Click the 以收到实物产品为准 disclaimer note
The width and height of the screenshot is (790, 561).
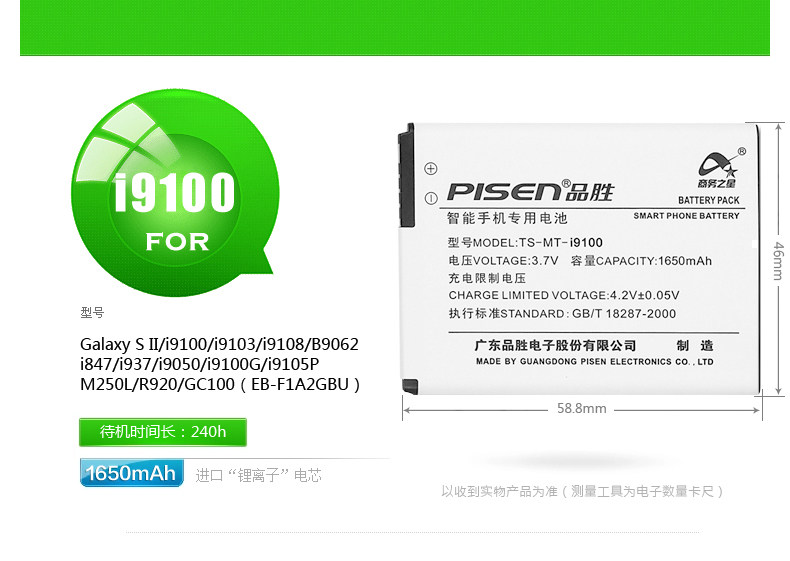pyautogui.click(x=582, y=491)
